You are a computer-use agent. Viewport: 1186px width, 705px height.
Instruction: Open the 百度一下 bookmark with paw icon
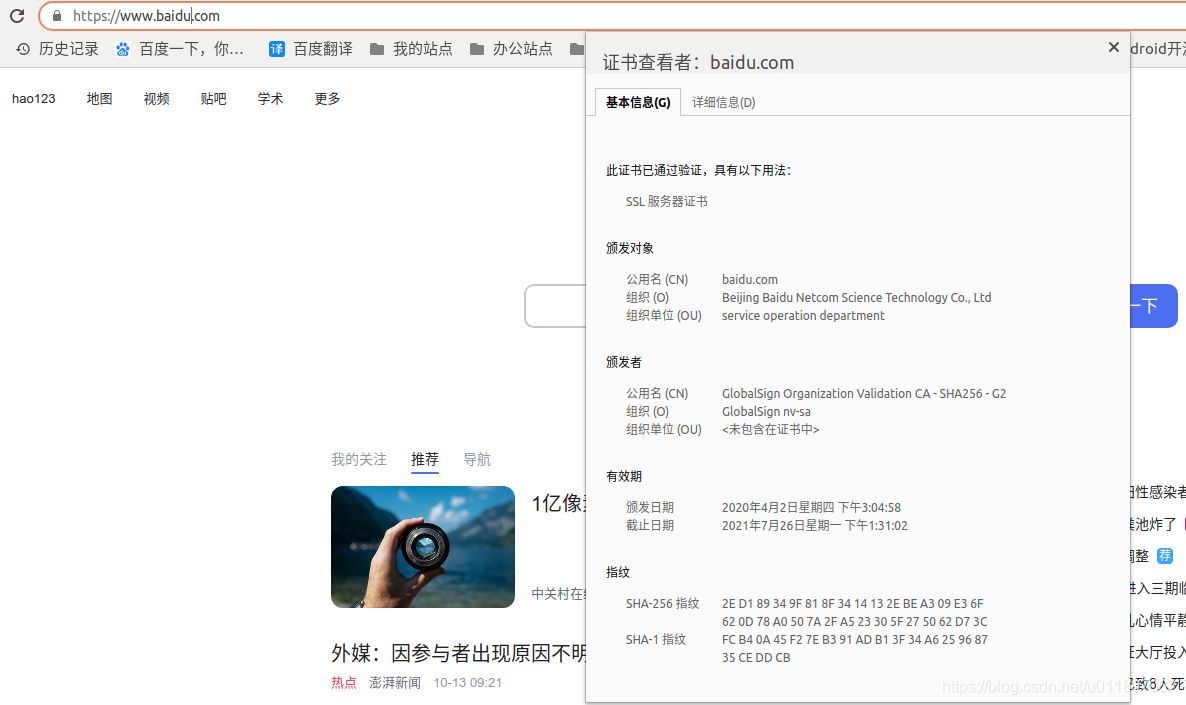point(179,49)
